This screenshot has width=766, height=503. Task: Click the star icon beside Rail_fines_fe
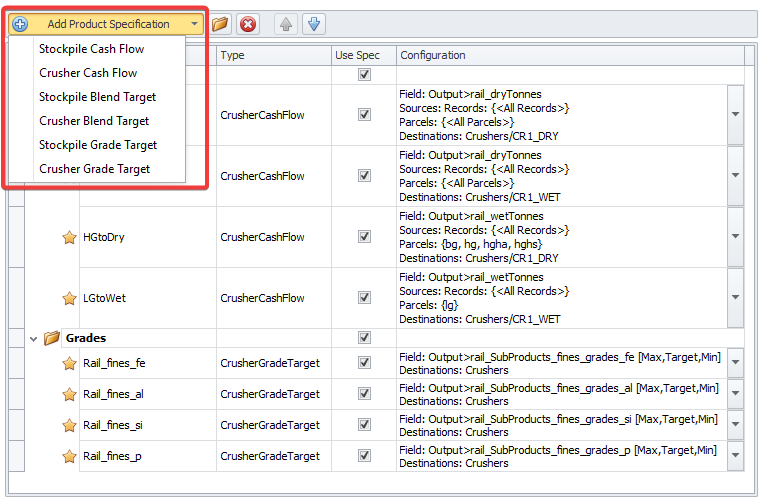point(70,363)
